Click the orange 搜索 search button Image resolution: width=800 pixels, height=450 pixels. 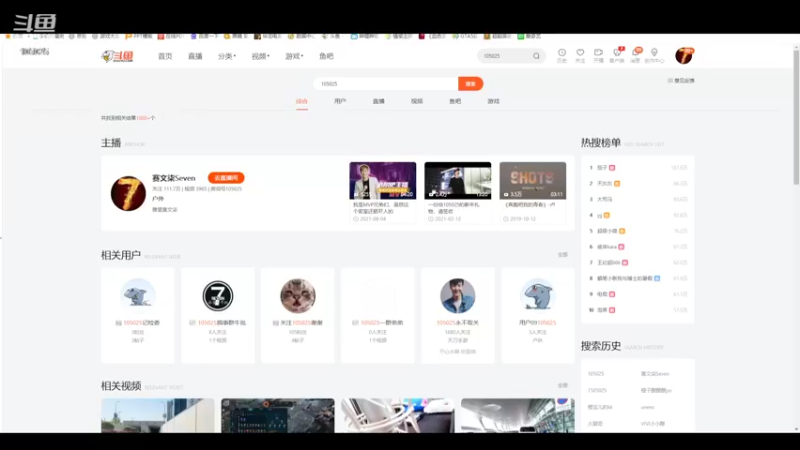470,84
